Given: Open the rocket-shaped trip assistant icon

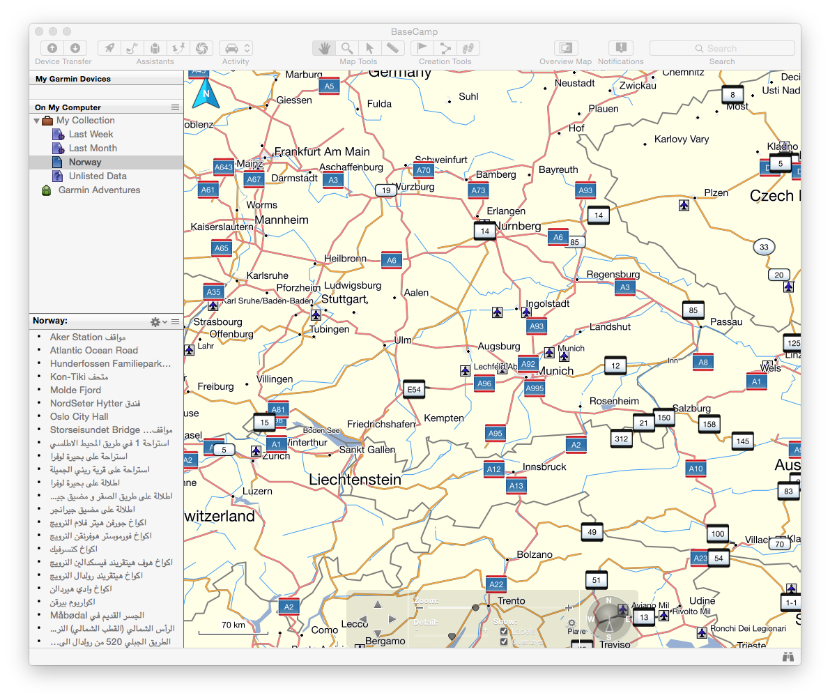Looking at the screenshot, I should tap(109, 48).
